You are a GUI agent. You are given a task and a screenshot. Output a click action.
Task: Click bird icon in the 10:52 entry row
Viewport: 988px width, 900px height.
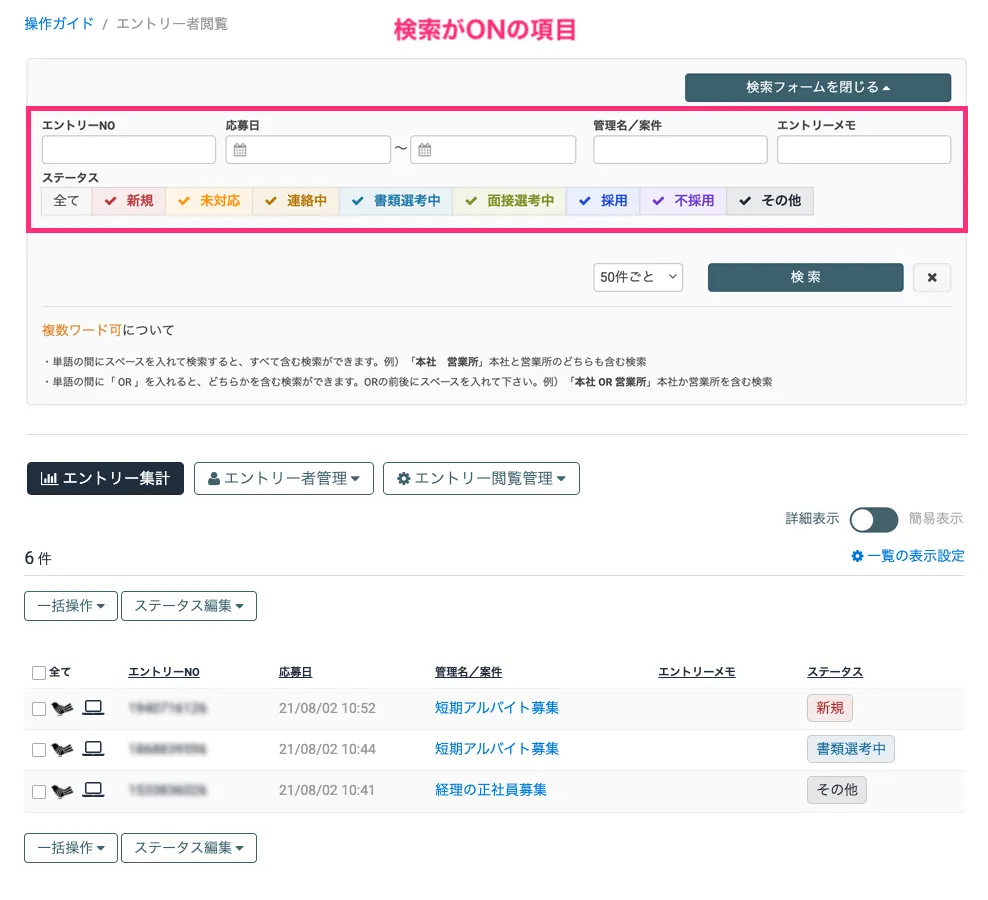click(x=63, y=708)
